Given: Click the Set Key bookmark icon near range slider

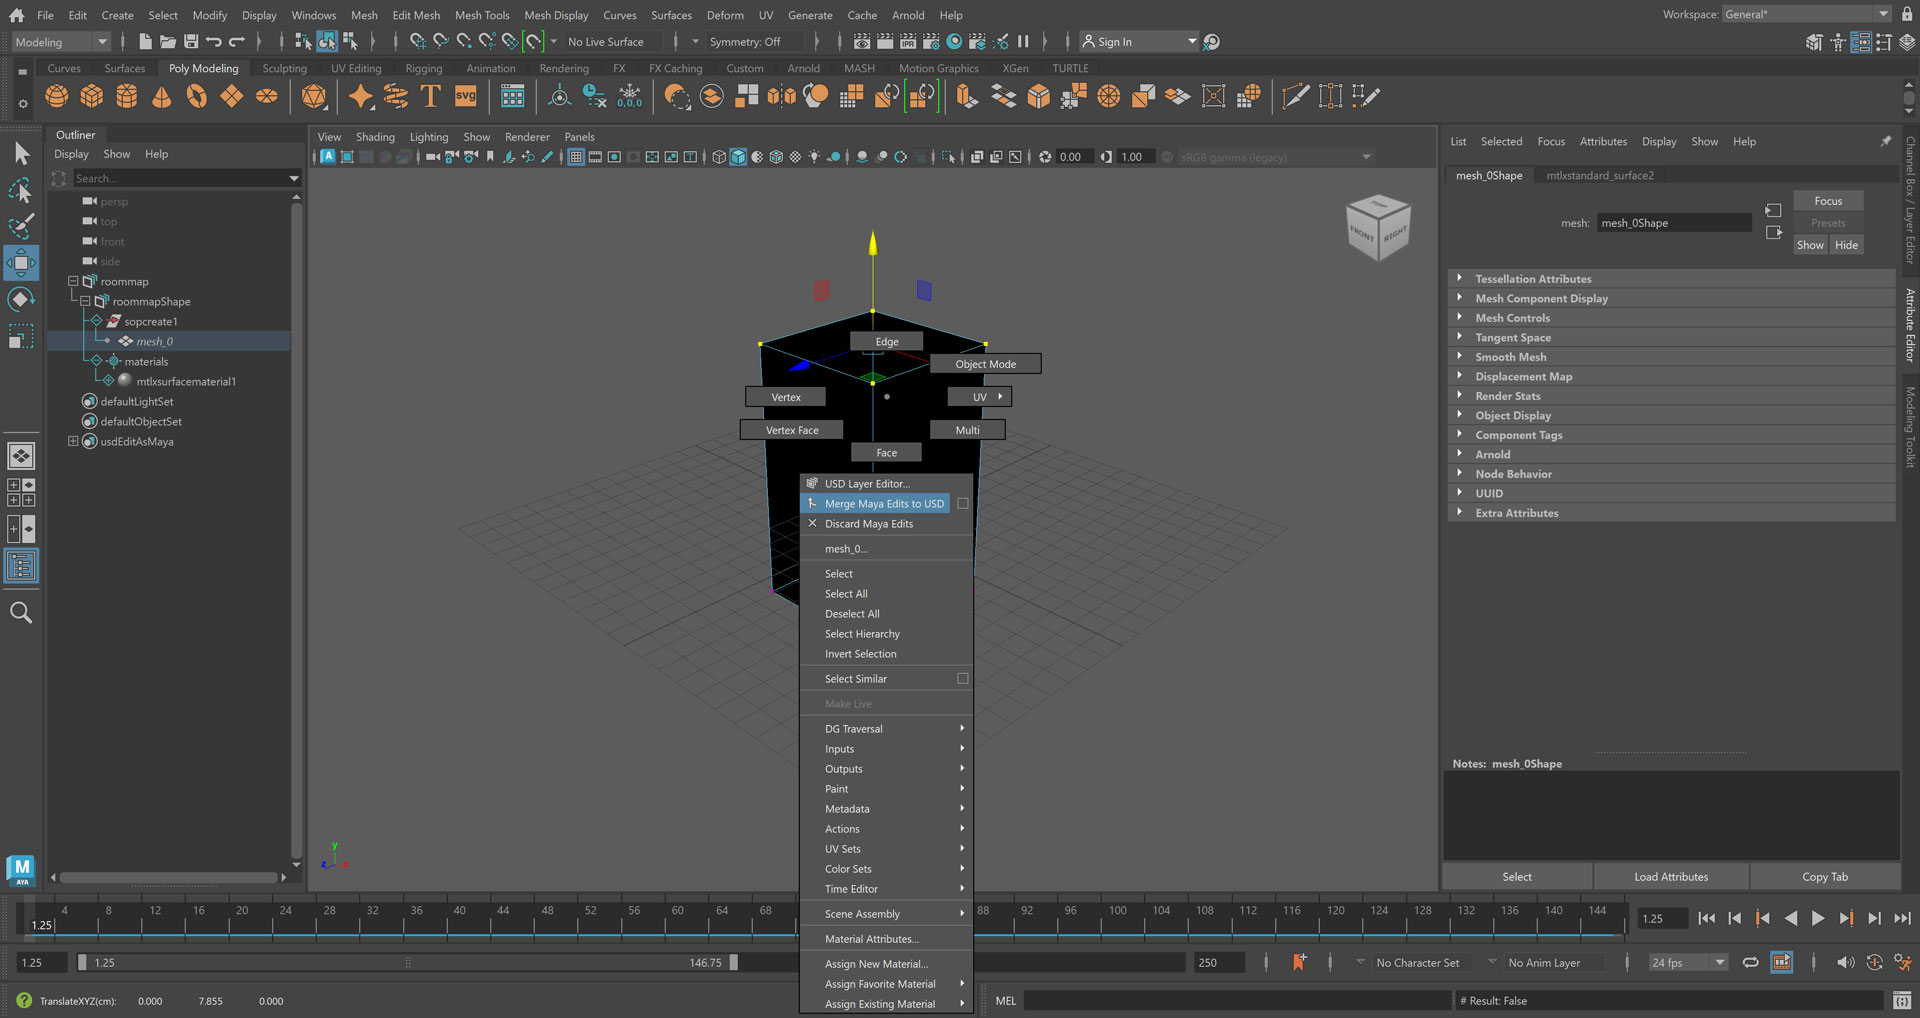Looking at the screenshot, I should 1299,962.
